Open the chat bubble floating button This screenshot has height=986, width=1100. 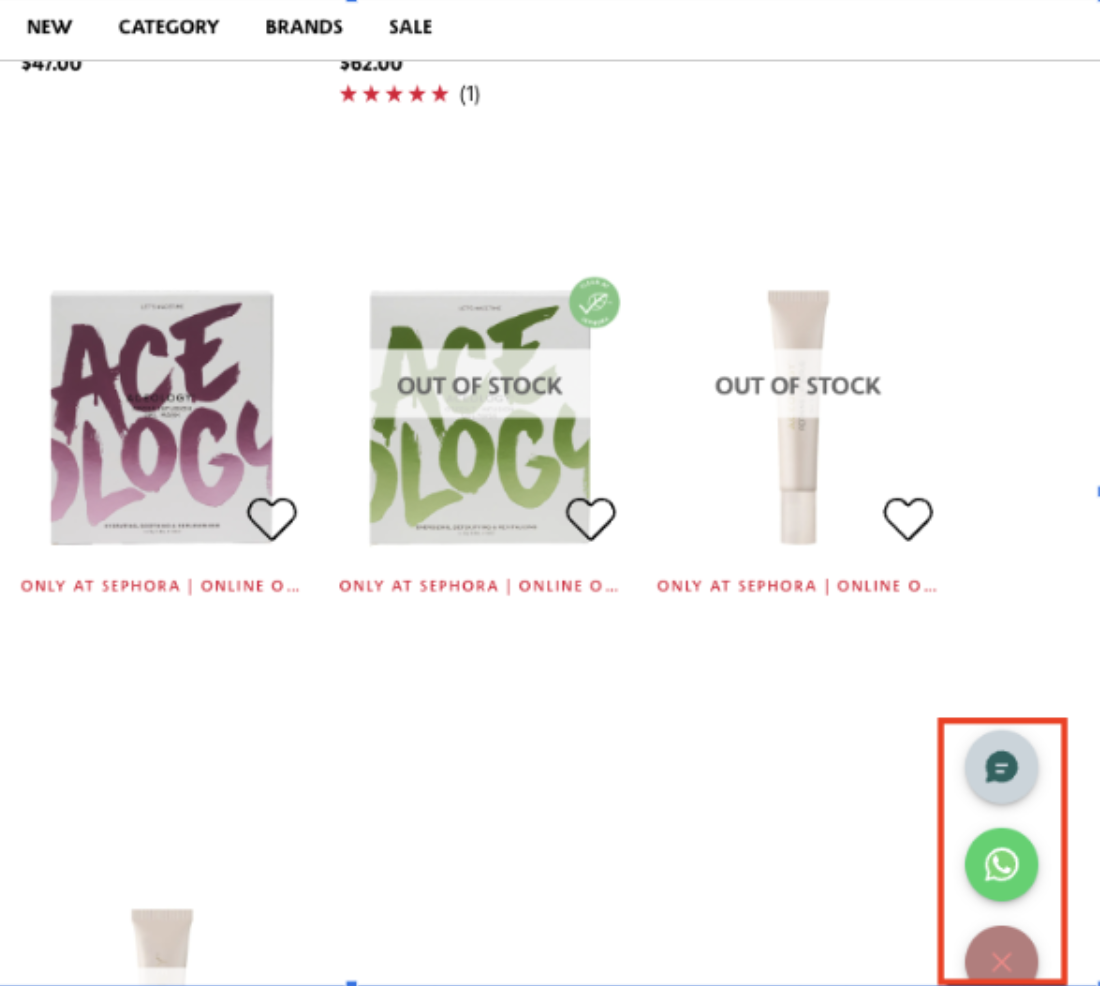[1001, 767]
